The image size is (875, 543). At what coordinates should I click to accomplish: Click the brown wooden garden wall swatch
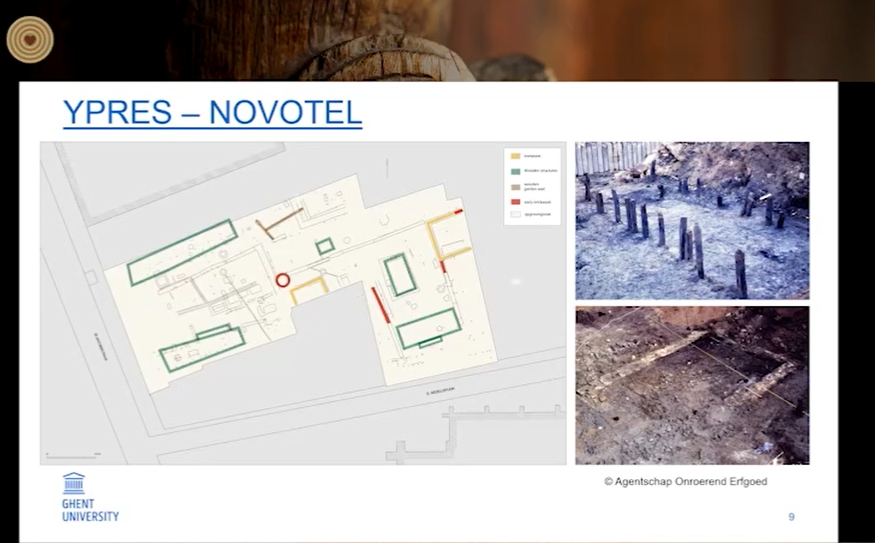point(516,187)
